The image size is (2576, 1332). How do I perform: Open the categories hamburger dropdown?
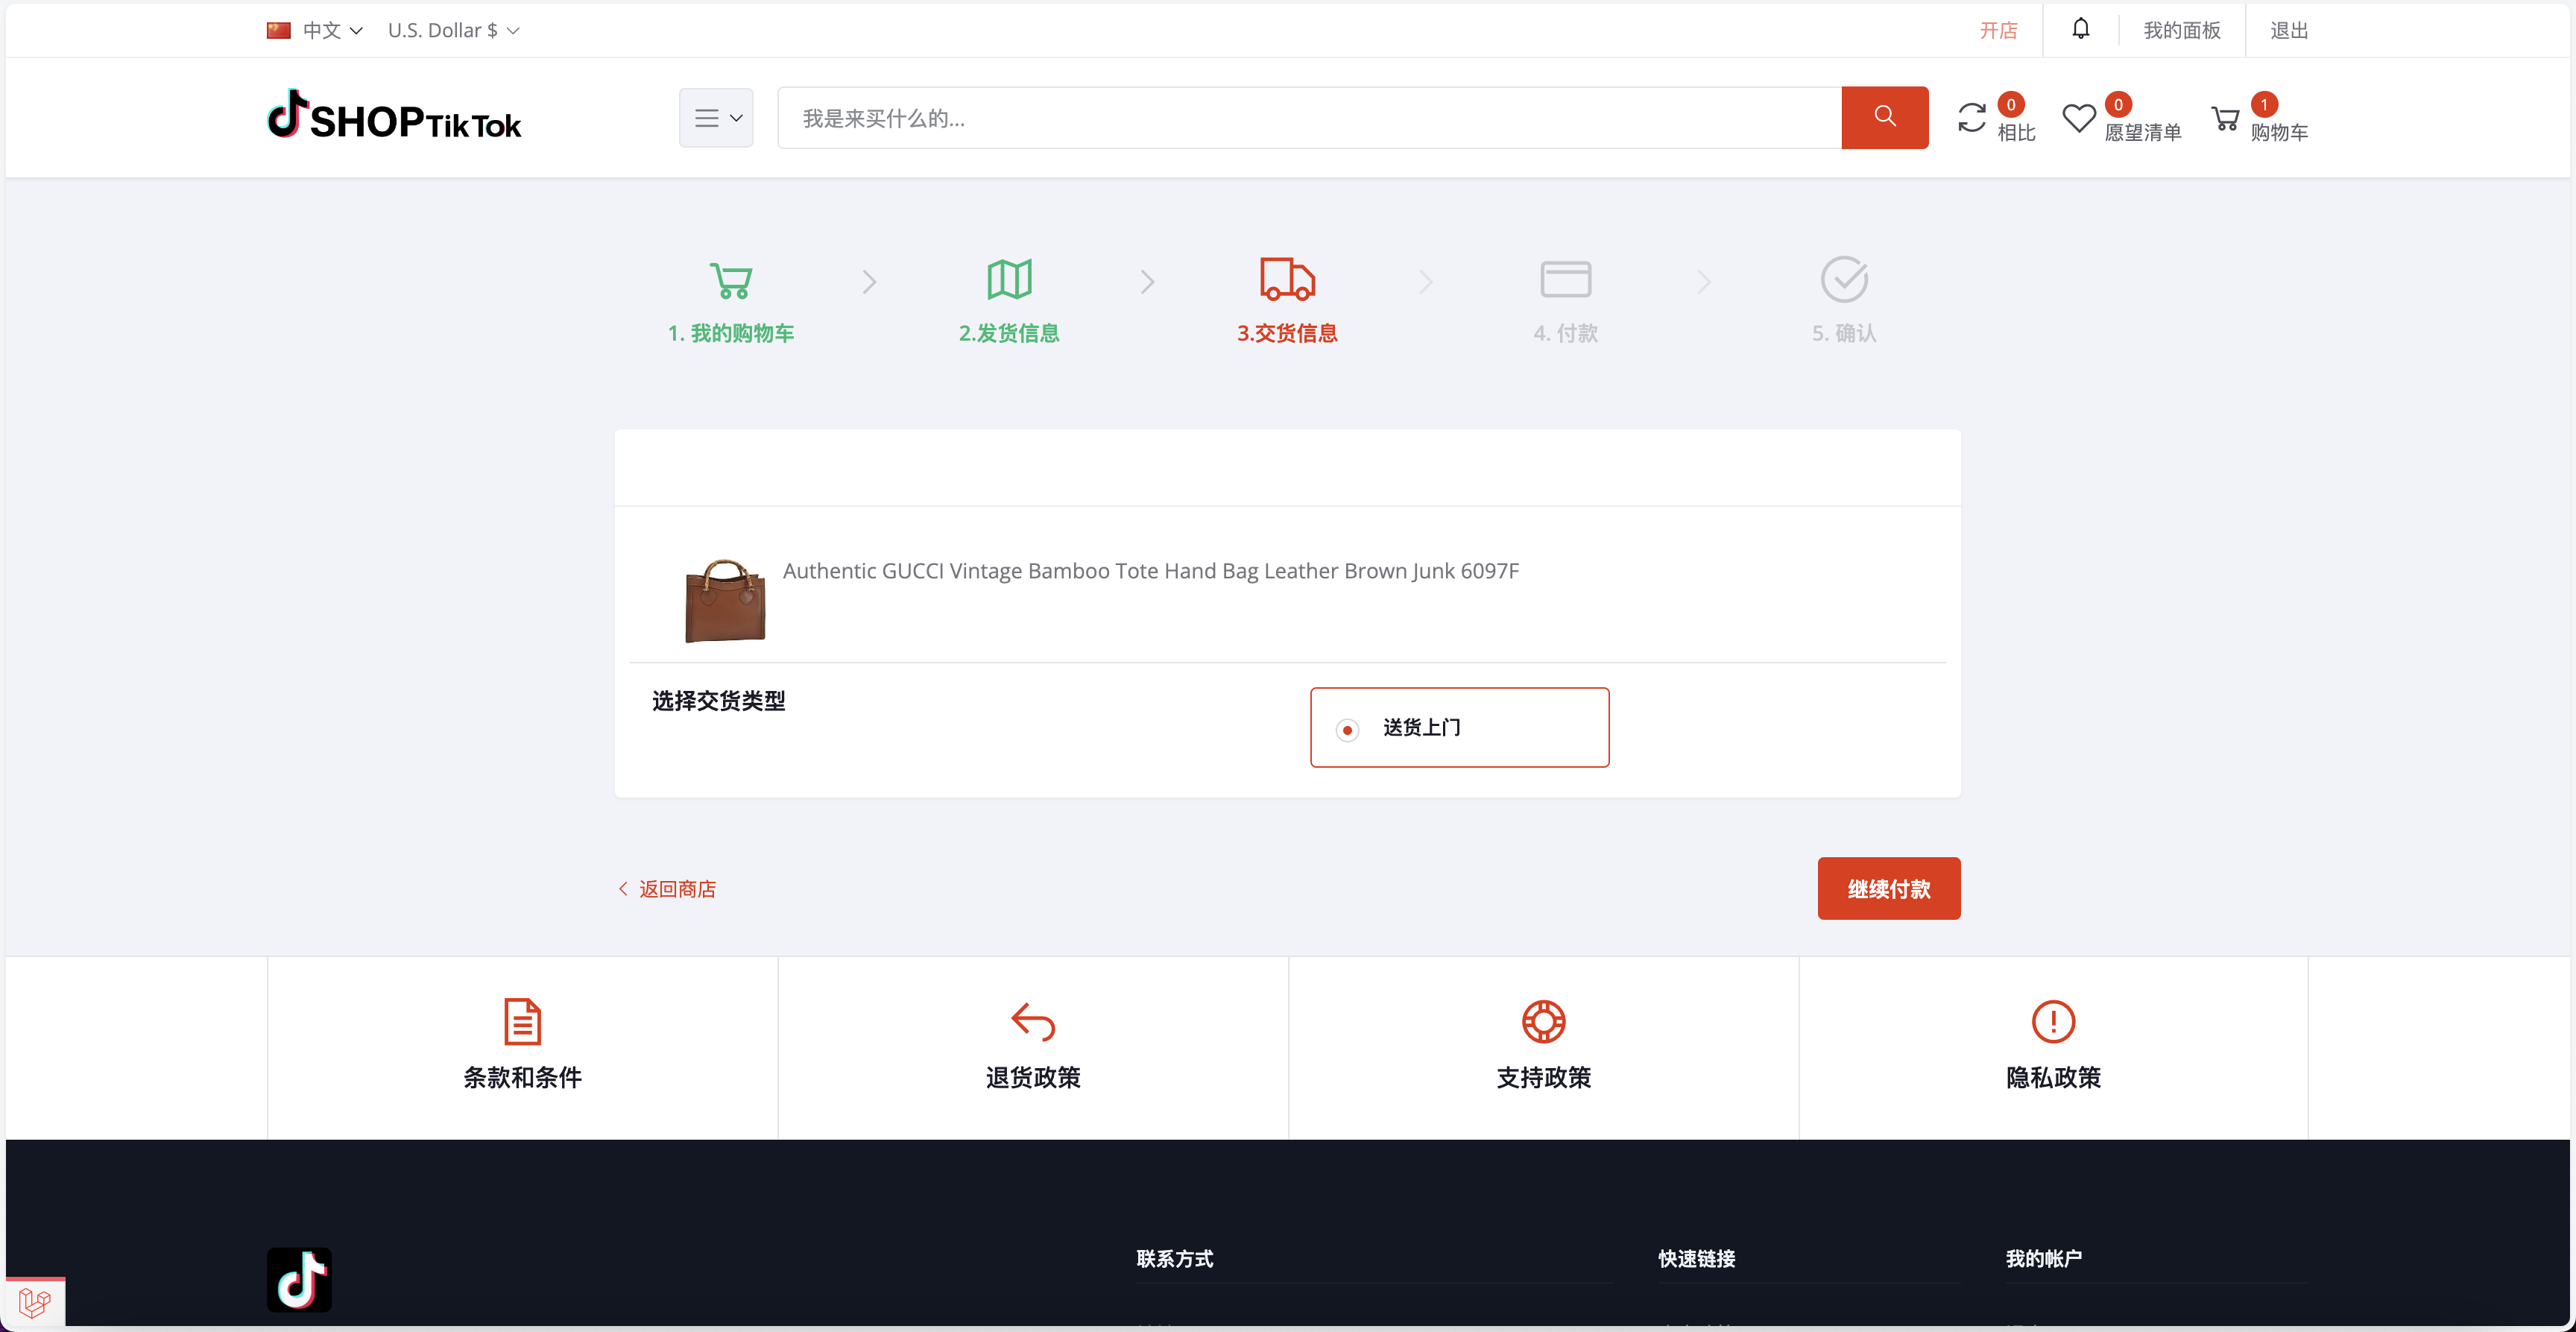click(x=716, y=118)
